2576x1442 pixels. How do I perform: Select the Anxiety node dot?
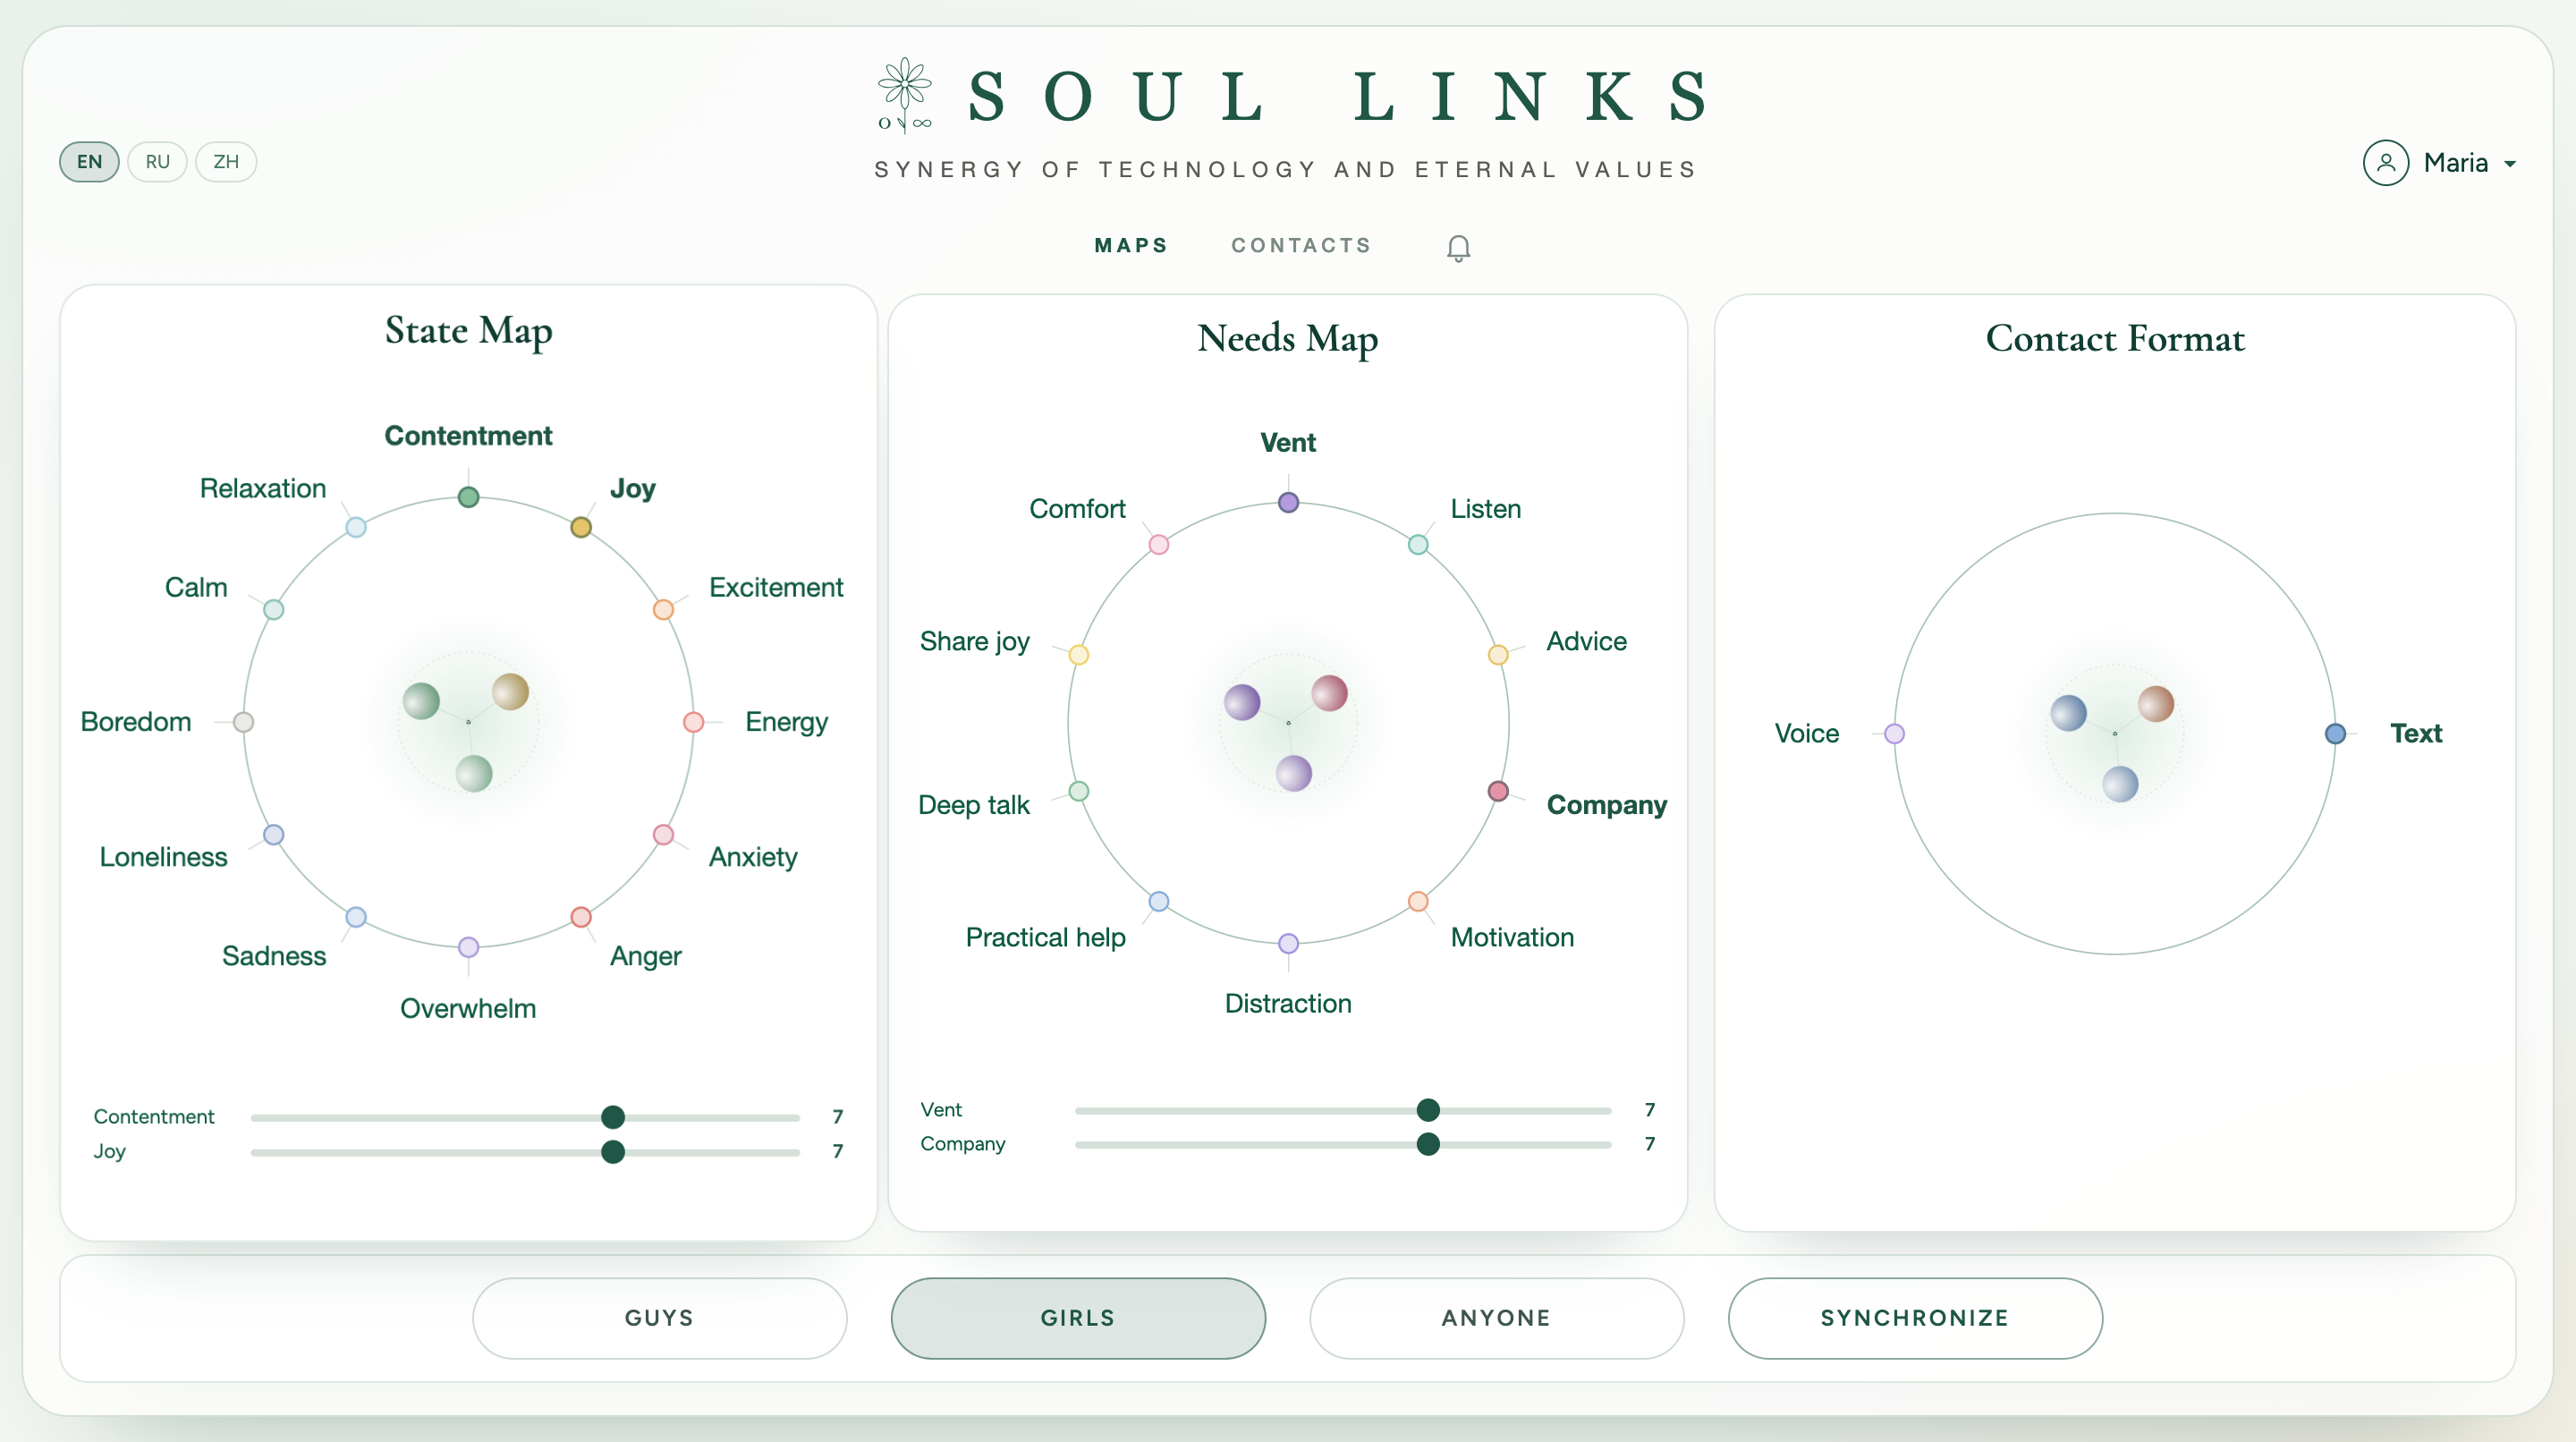pyautogui.click(x=663, y=834)
